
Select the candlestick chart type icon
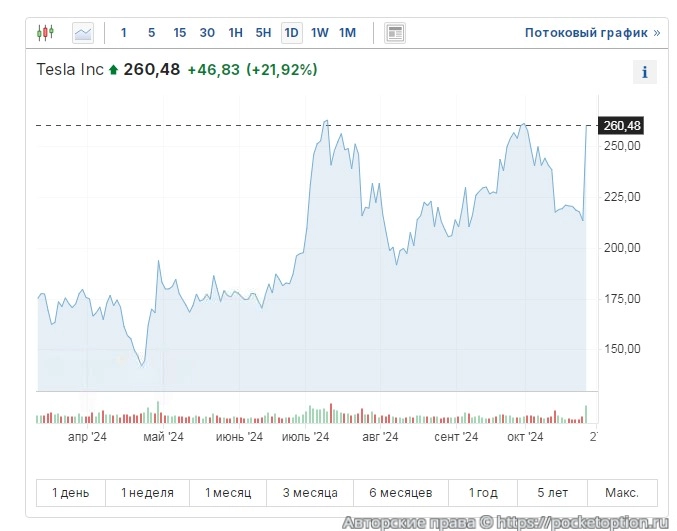tap(44, 33)
